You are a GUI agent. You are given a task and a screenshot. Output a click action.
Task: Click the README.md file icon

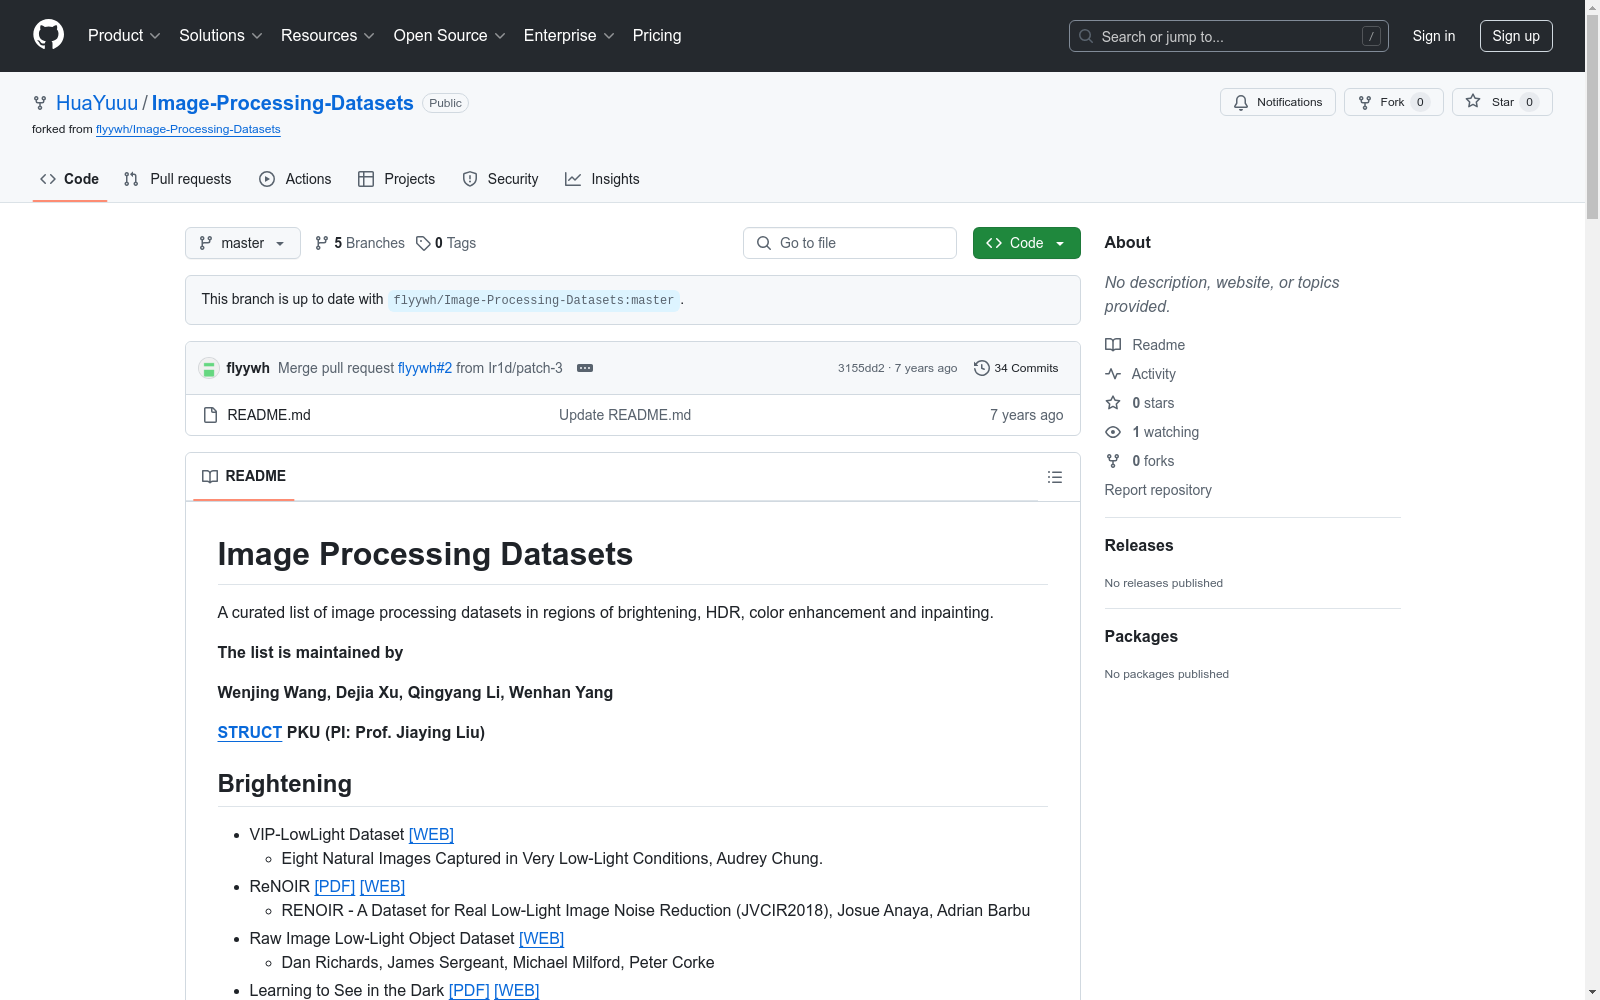[x=210, y=415]
